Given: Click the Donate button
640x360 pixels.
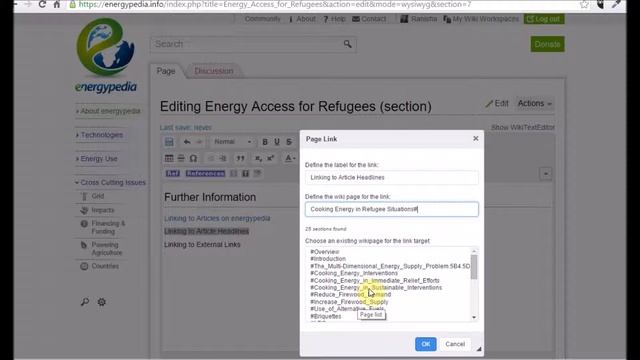Looking at the screenshot, I should click(x=547, y=44).
